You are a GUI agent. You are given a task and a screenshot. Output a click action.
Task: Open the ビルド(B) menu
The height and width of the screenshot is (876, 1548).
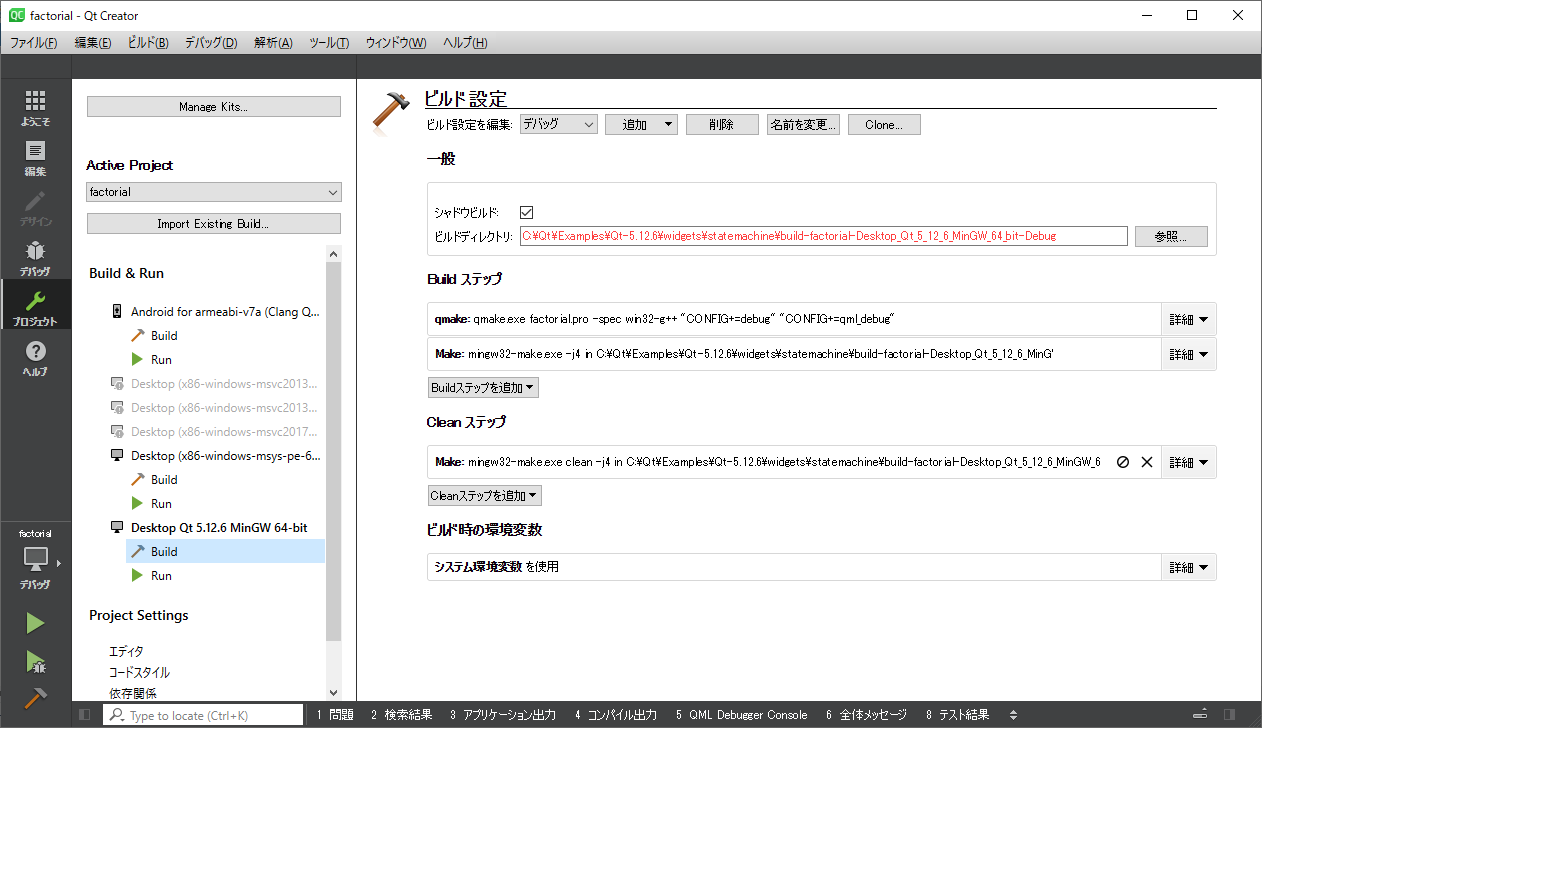pyautogui.click(x=148, y=43)
